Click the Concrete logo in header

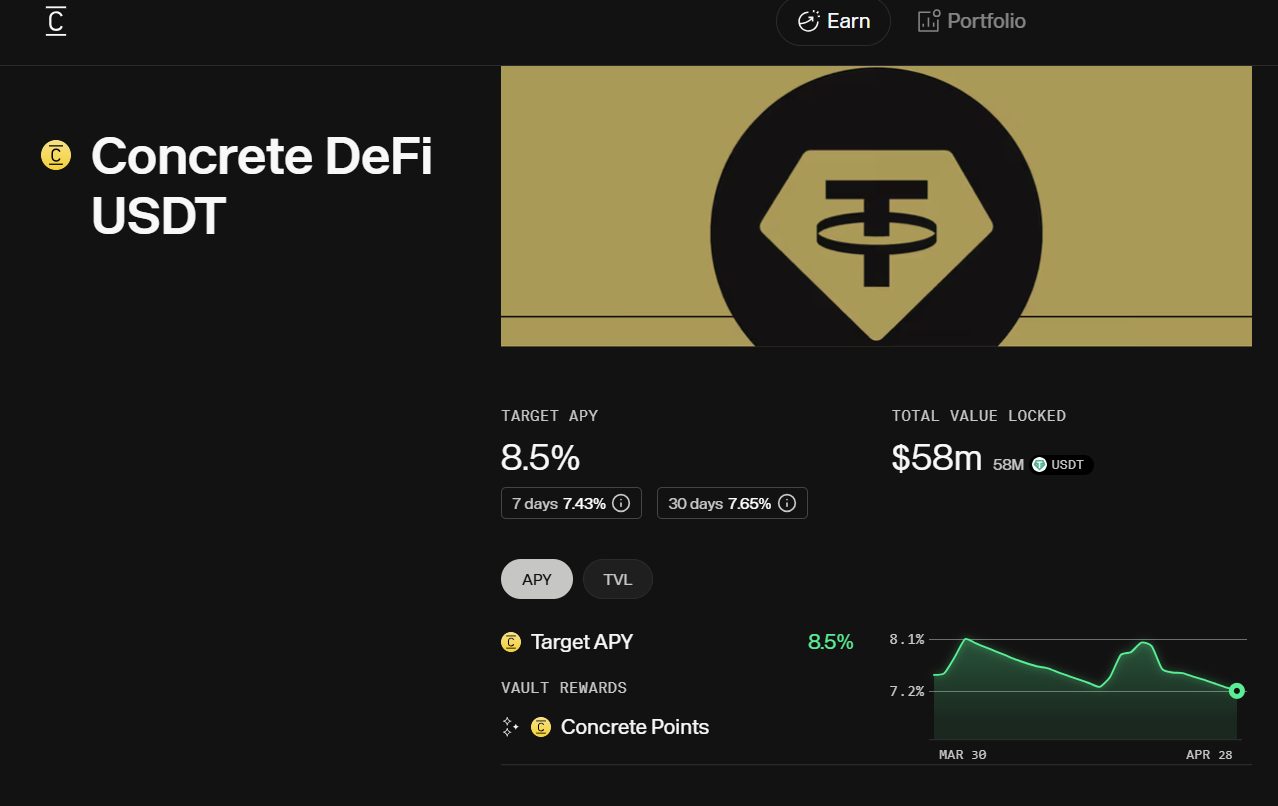pos(56,21)
